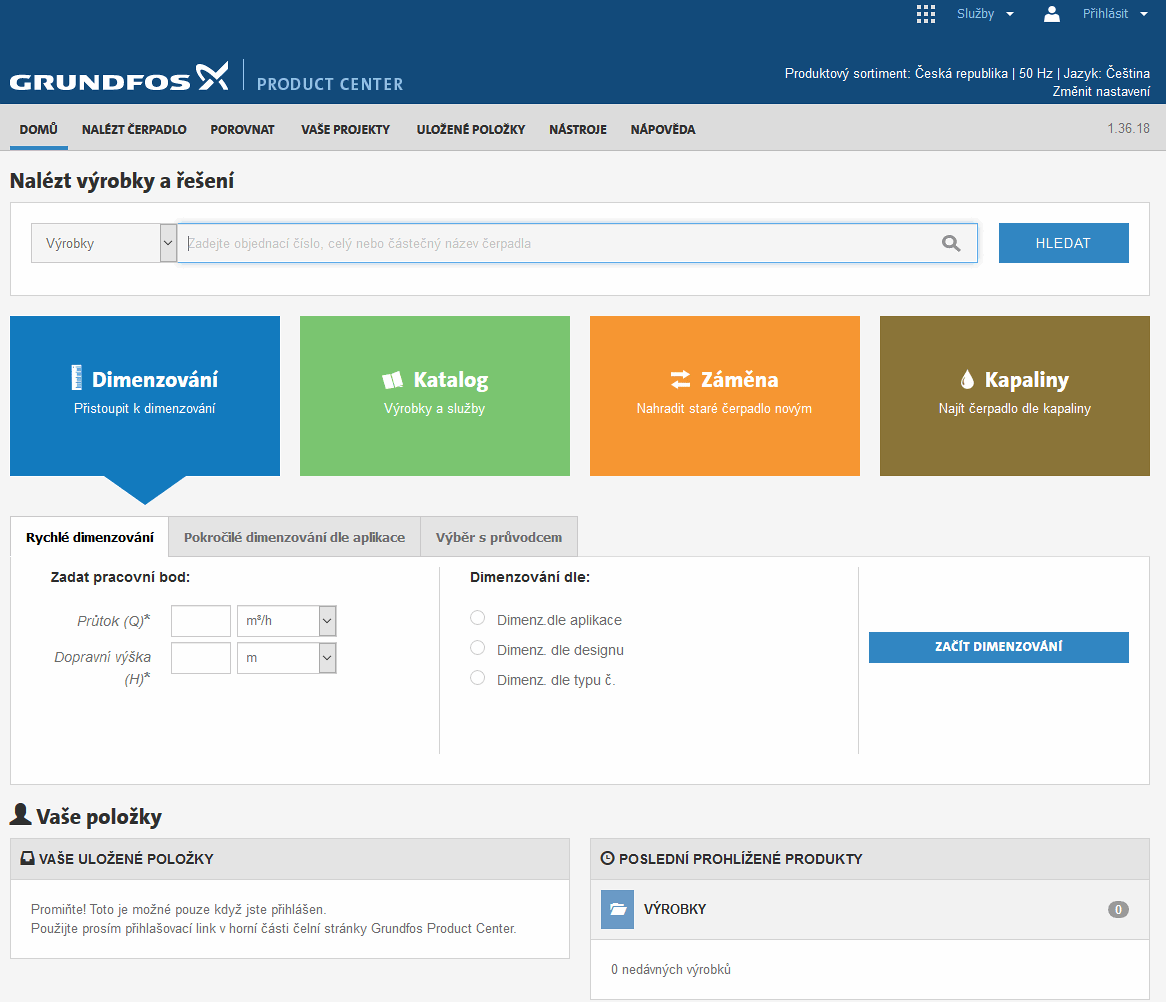
Task: Expand the m³/h flow unit dropdown
Action: coord(286,621)
